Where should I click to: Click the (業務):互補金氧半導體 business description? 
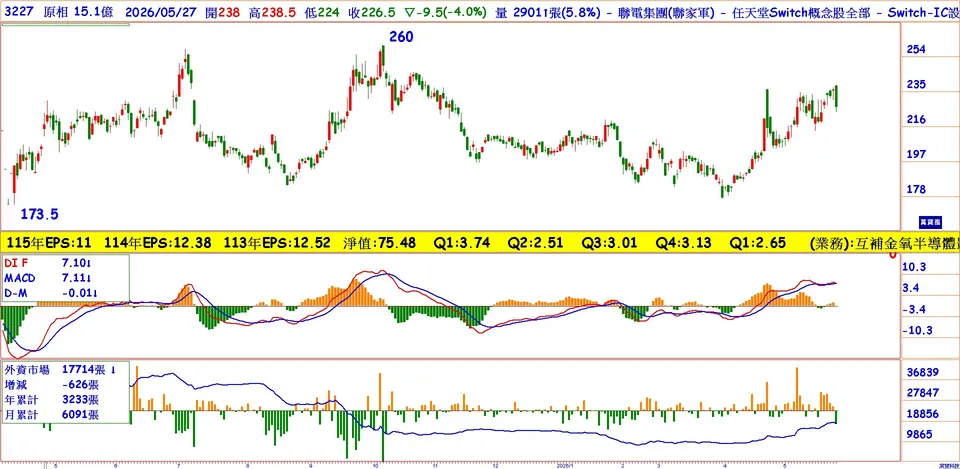tap(883, 243)
